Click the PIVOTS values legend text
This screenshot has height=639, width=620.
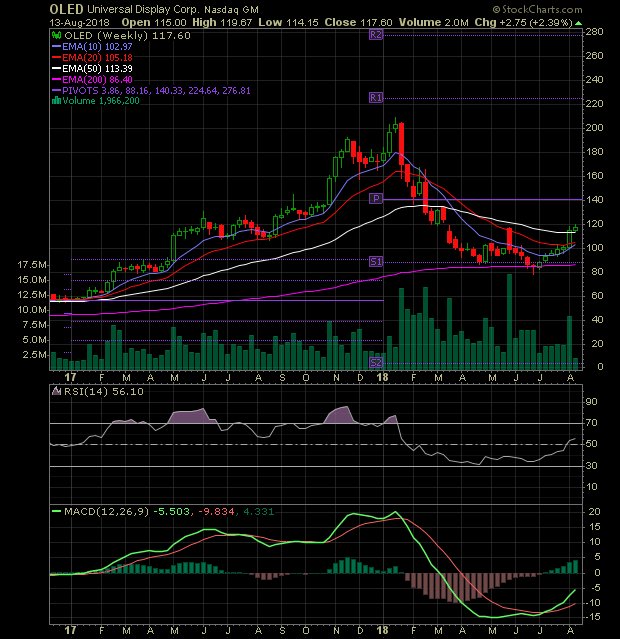(x=157, y=90)
